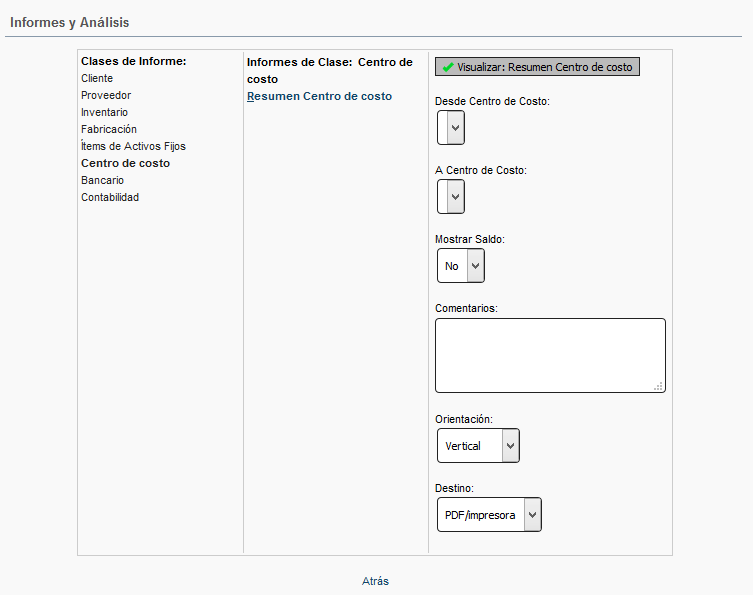Select the Cliente report class

[97, 78]
